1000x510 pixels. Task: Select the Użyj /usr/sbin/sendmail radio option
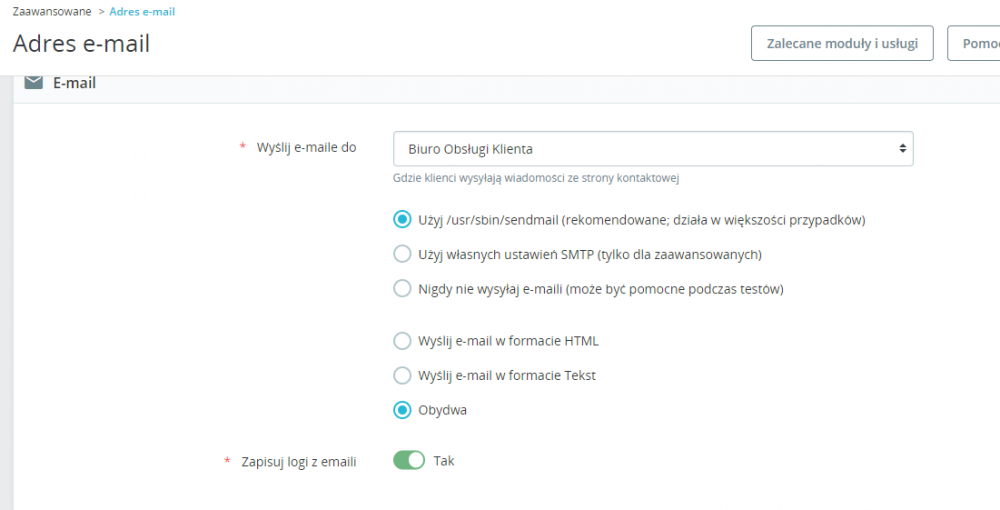click(402, 219)
